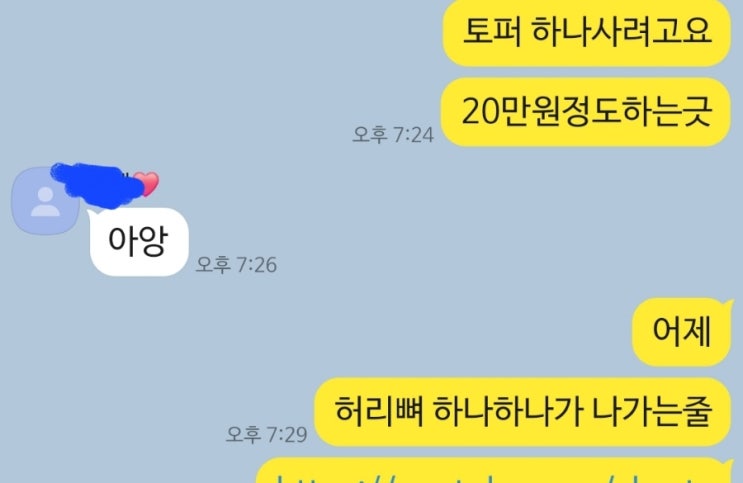This screenshot has height=483, width=743.
Task: Click the person silhouette inside the avatar
Action: (45, 201)
